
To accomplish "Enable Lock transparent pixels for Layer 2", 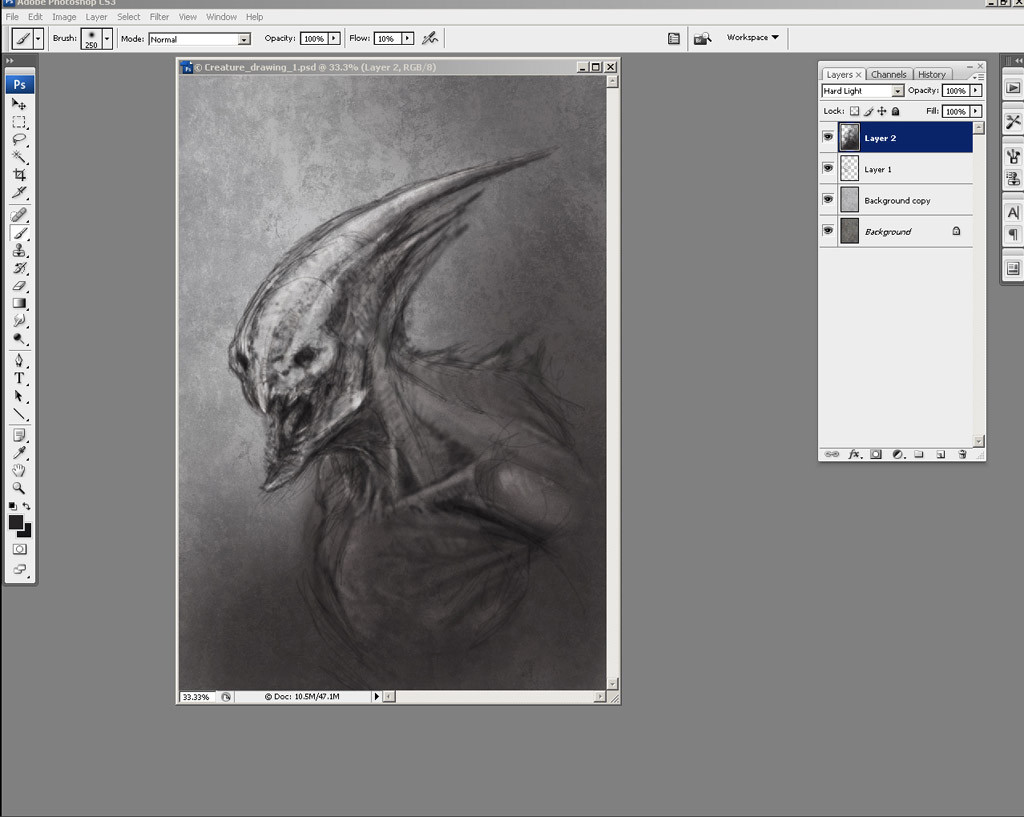I will click(x=855, y=111).
